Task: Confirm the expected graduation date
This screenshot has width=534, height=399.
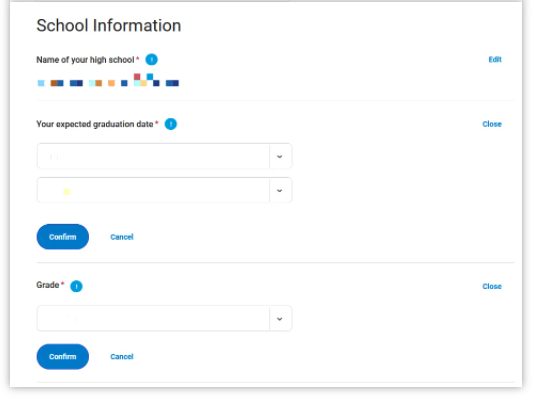Action: tap(63, 237)
